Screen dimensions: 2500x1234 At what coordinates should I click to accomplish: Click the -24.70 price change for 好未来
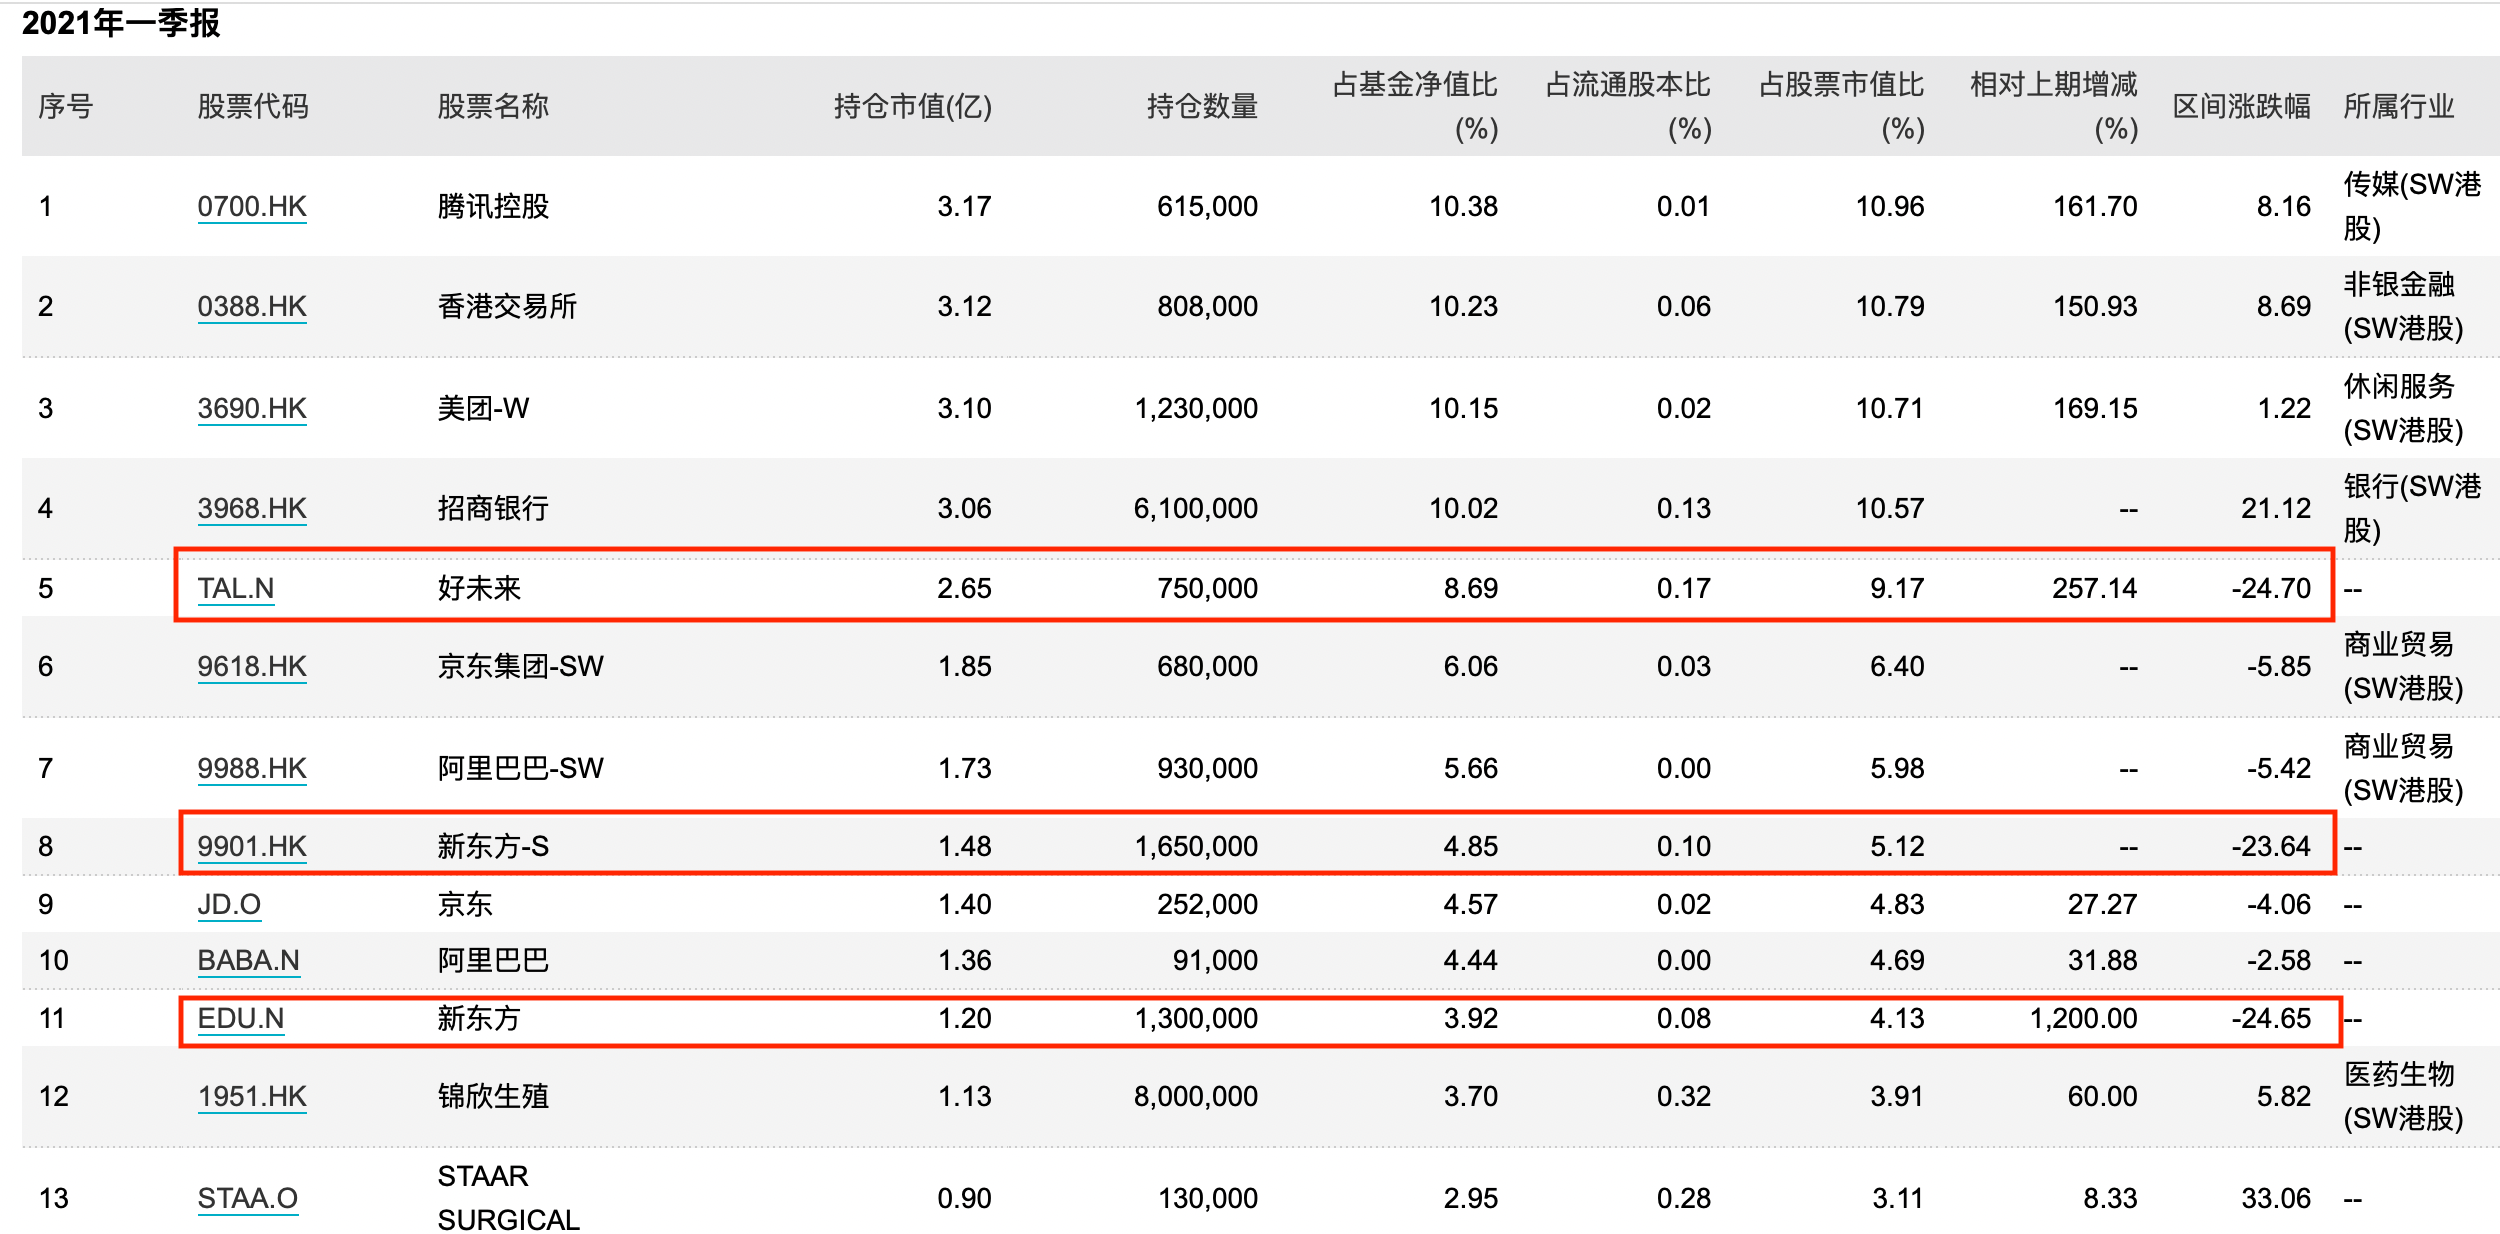[2271, 589]
